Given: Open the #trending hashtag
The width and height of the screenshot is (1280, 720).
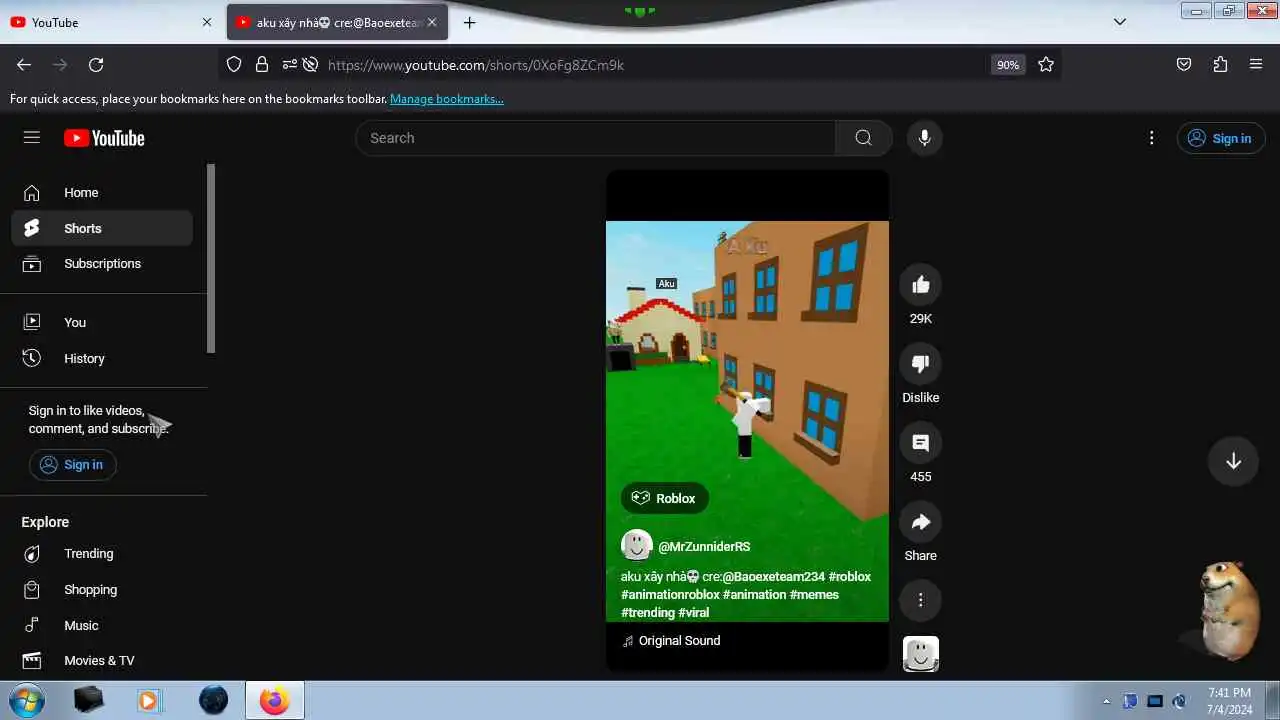Looking at the screenshot, I should (x=647, y=613).
